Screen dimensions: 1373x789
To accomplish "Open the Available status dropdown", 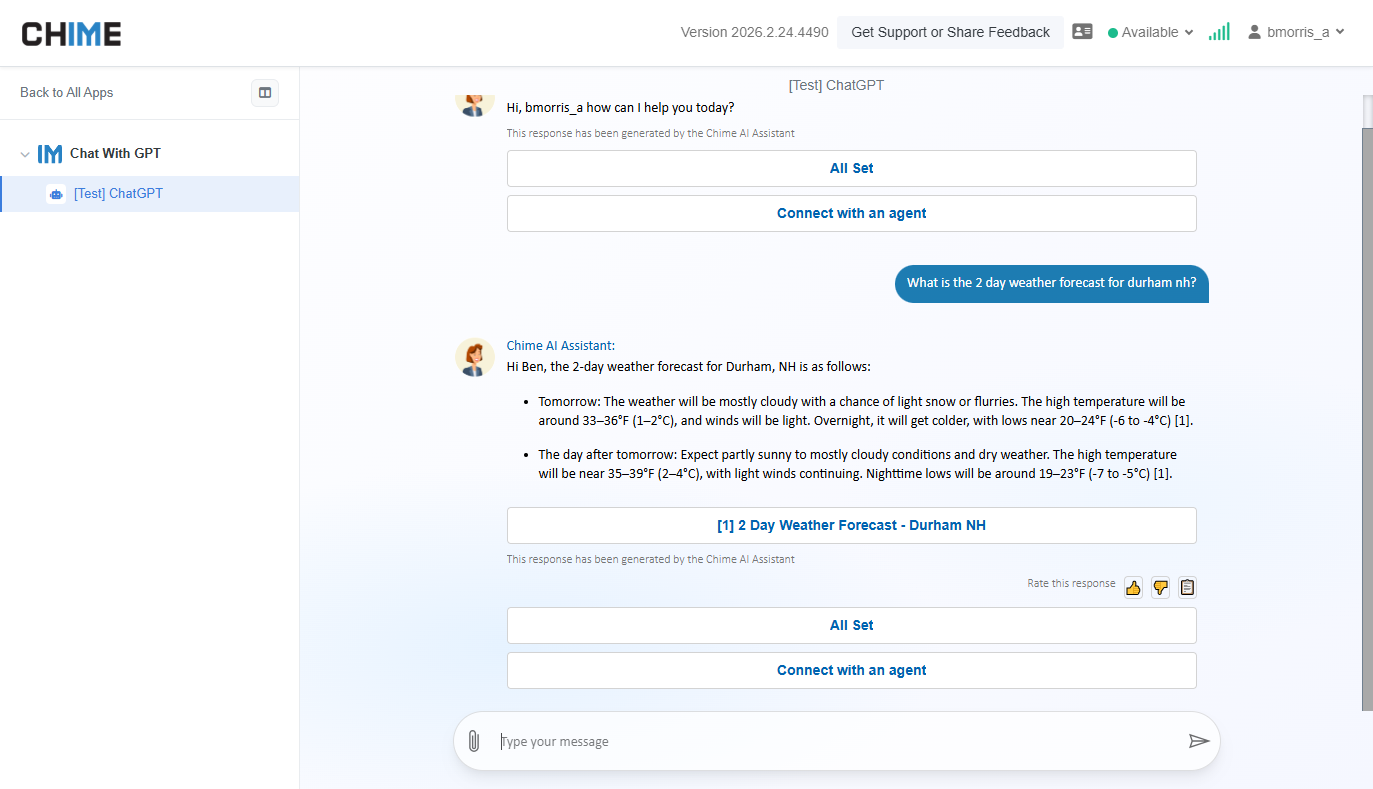I will pyautogui.click(x=1150, y=32).
